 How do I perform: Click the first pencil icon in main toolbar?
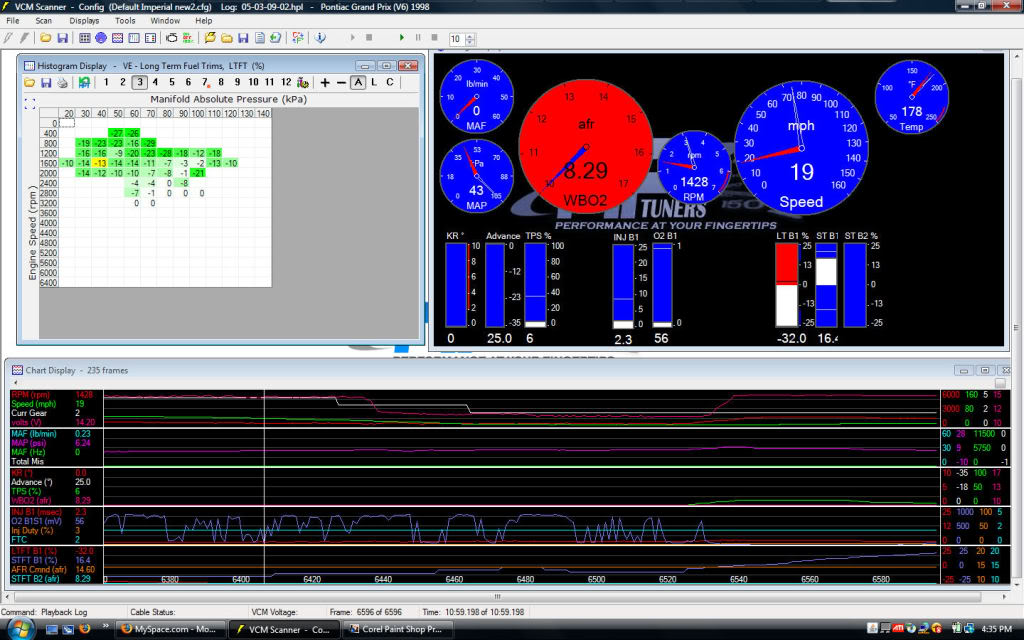(8, 38)
